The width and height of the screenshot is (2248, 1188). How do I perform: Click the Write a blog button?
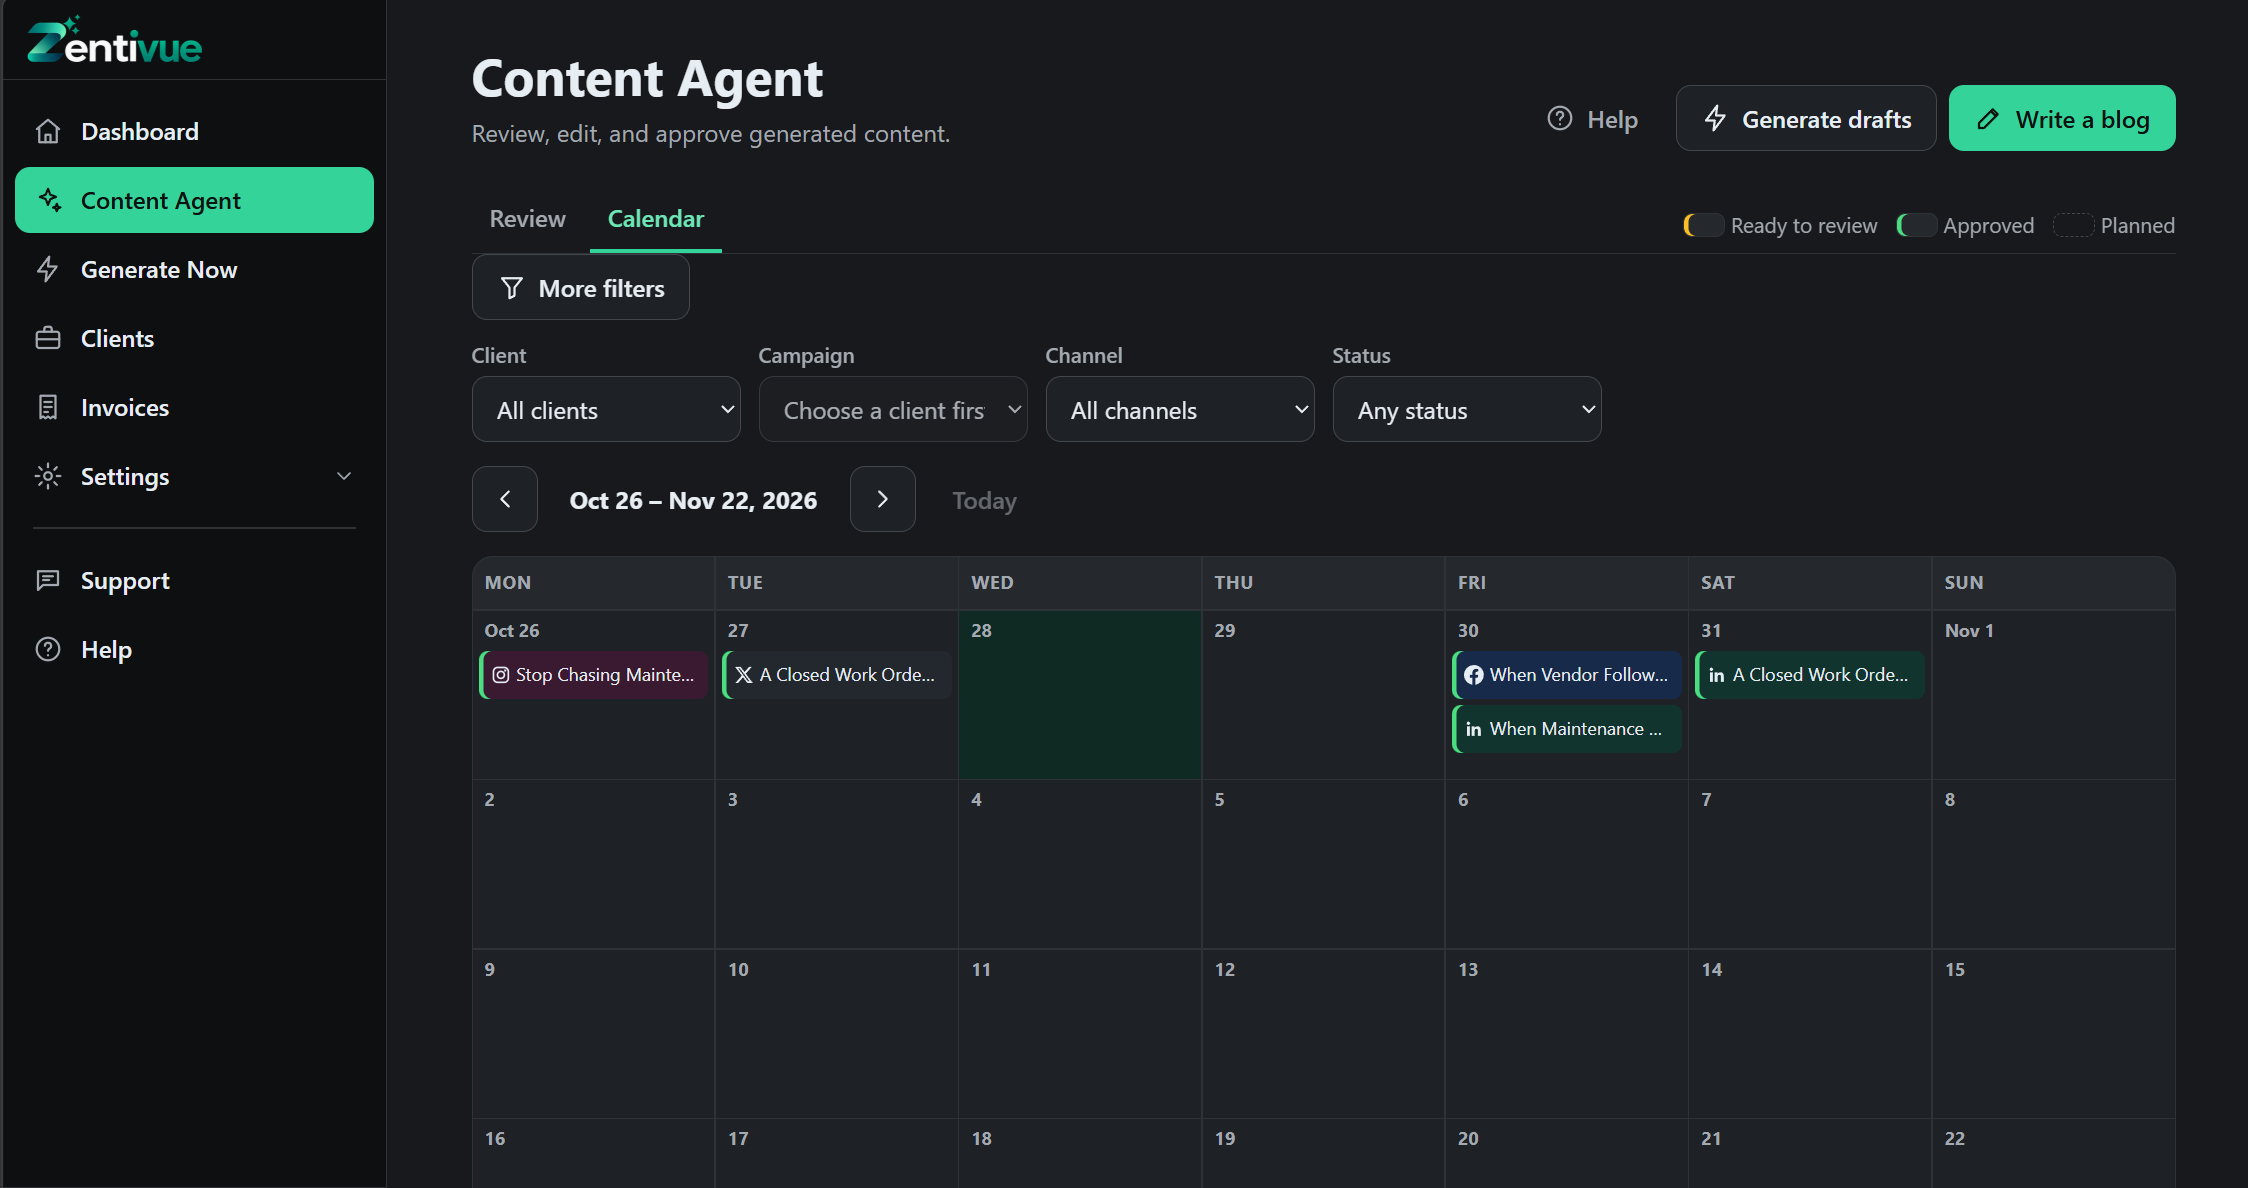click(2062, 118)
